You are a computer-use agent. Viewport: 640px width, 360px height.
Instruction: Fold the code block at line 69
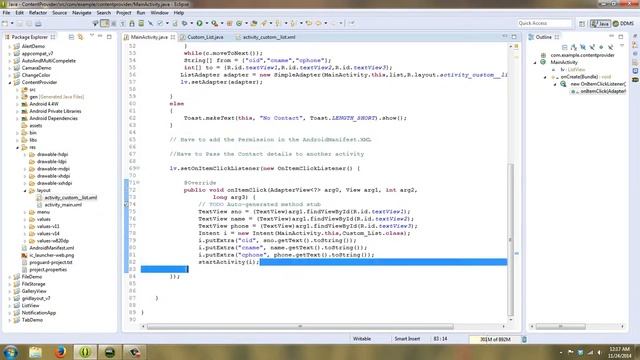point(138,168)
